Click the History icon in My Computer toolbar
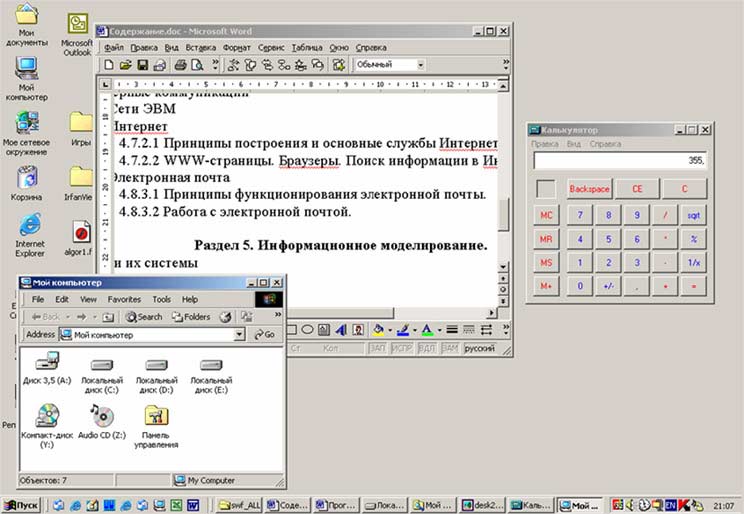The height and width of the screenshot is (514, 744). coord(225,317)
